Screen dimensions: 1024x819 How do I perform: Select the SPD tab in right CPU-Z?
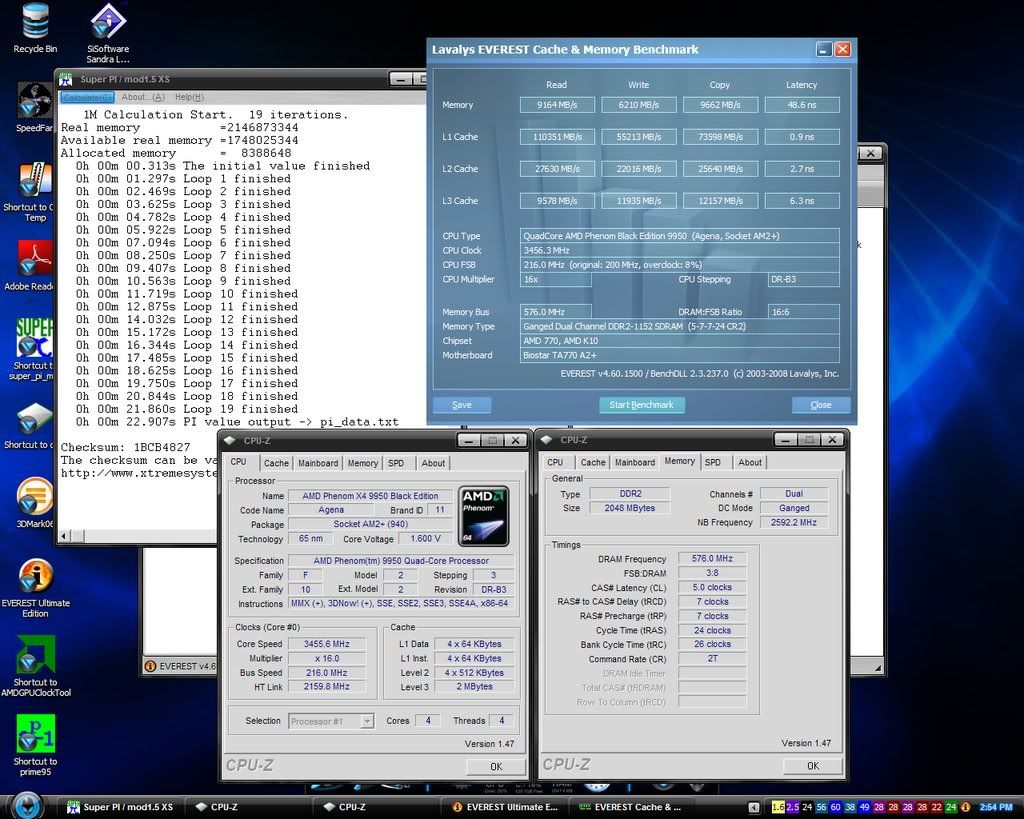(712, 462)
